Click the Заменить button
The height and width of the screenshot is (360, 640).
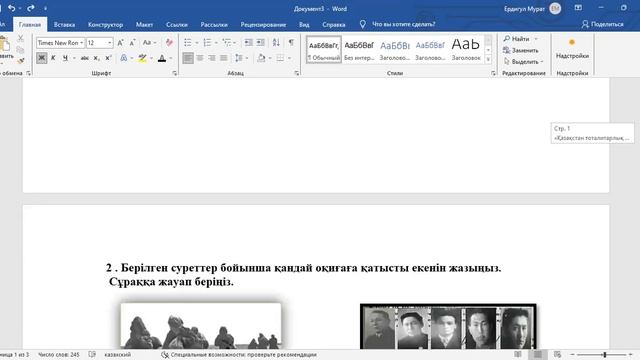point(521,50)
